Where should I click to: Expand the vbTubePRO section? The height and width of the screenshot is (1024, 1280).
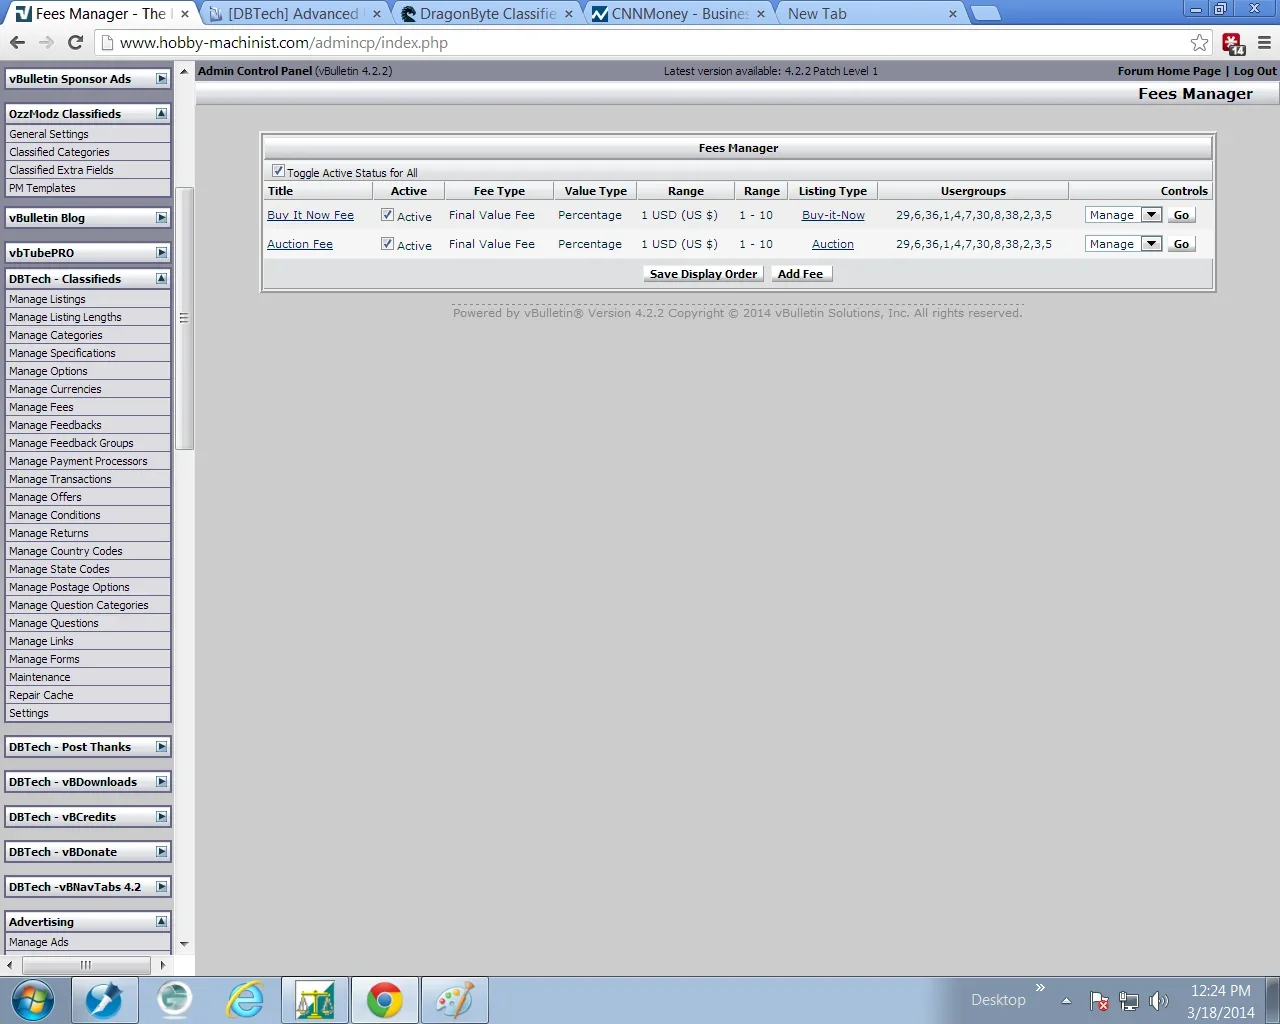pos(161,253)
